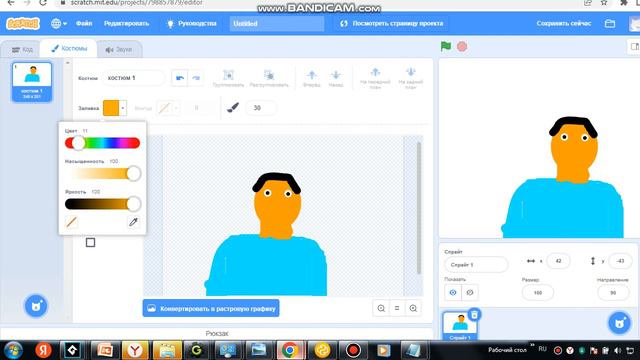Open the language globe menu
This screenshot has width=640, height=360.
tap(59, 23)
